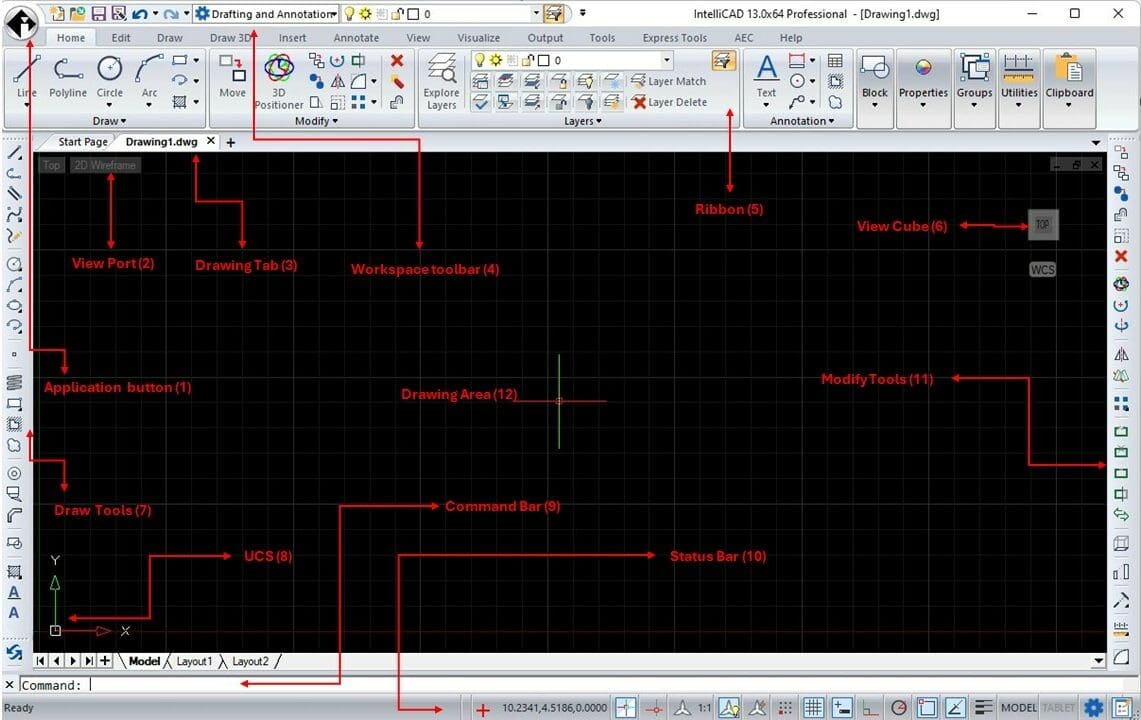Click the Save As icon in quick access toolbar
Viewport: 1141px width, 720px height.
pyautogui.click(x=119, y=14)
